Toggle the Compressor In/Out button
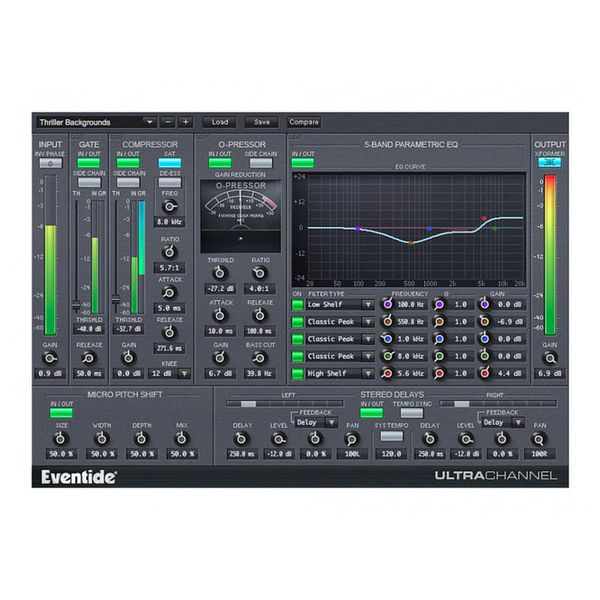600x600 pixels. click(128, 163)
